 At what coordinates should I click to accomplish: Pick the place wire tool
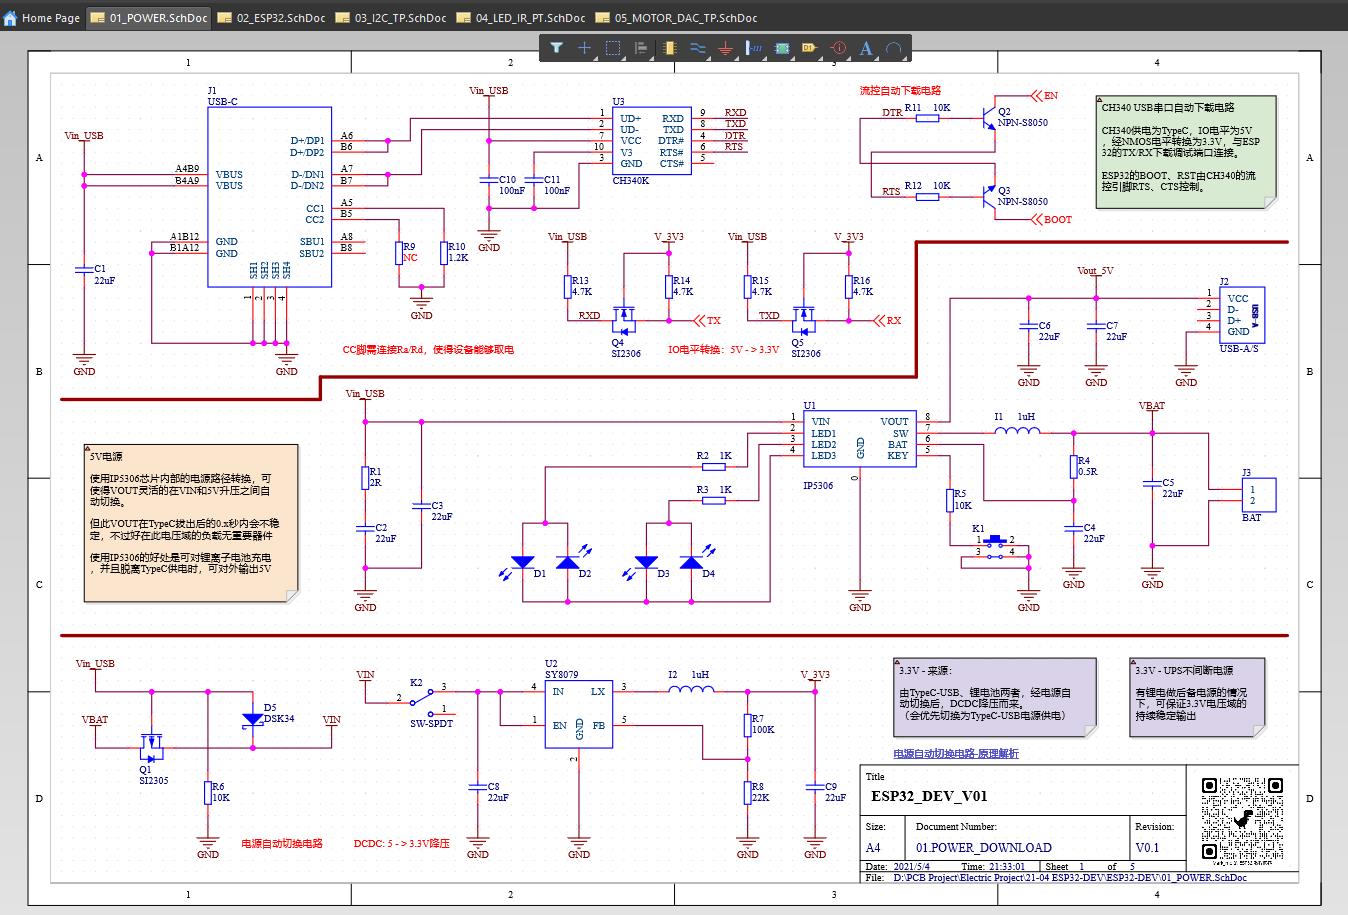tap(698, 47)
